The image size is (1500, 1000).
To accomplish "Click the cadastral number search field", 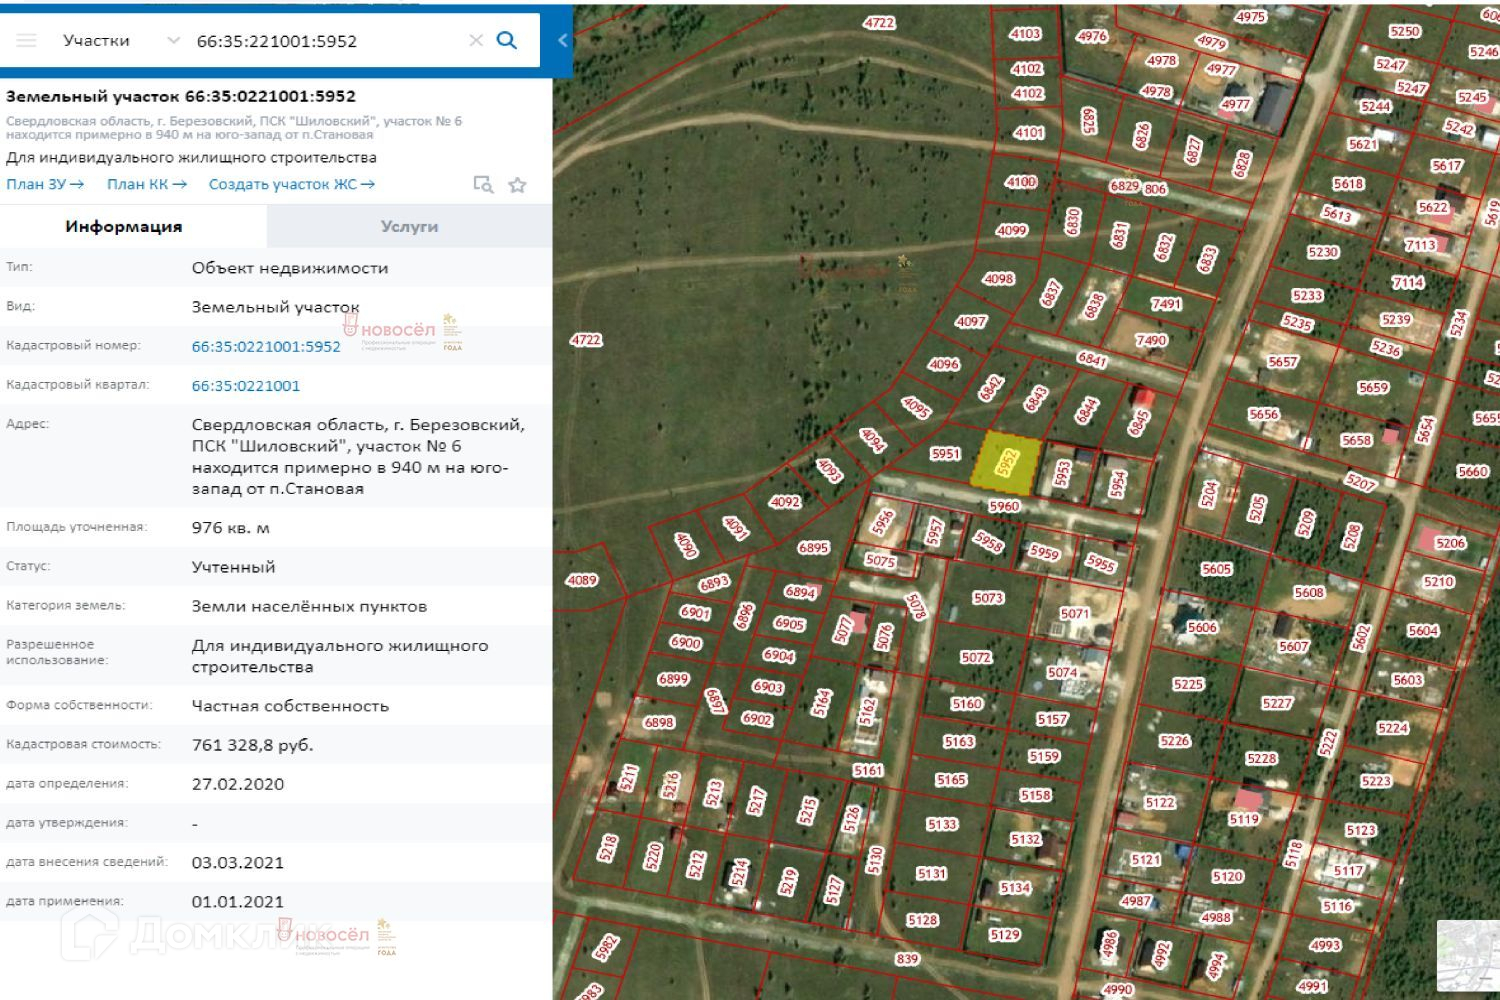I will (x=327, y=41).
